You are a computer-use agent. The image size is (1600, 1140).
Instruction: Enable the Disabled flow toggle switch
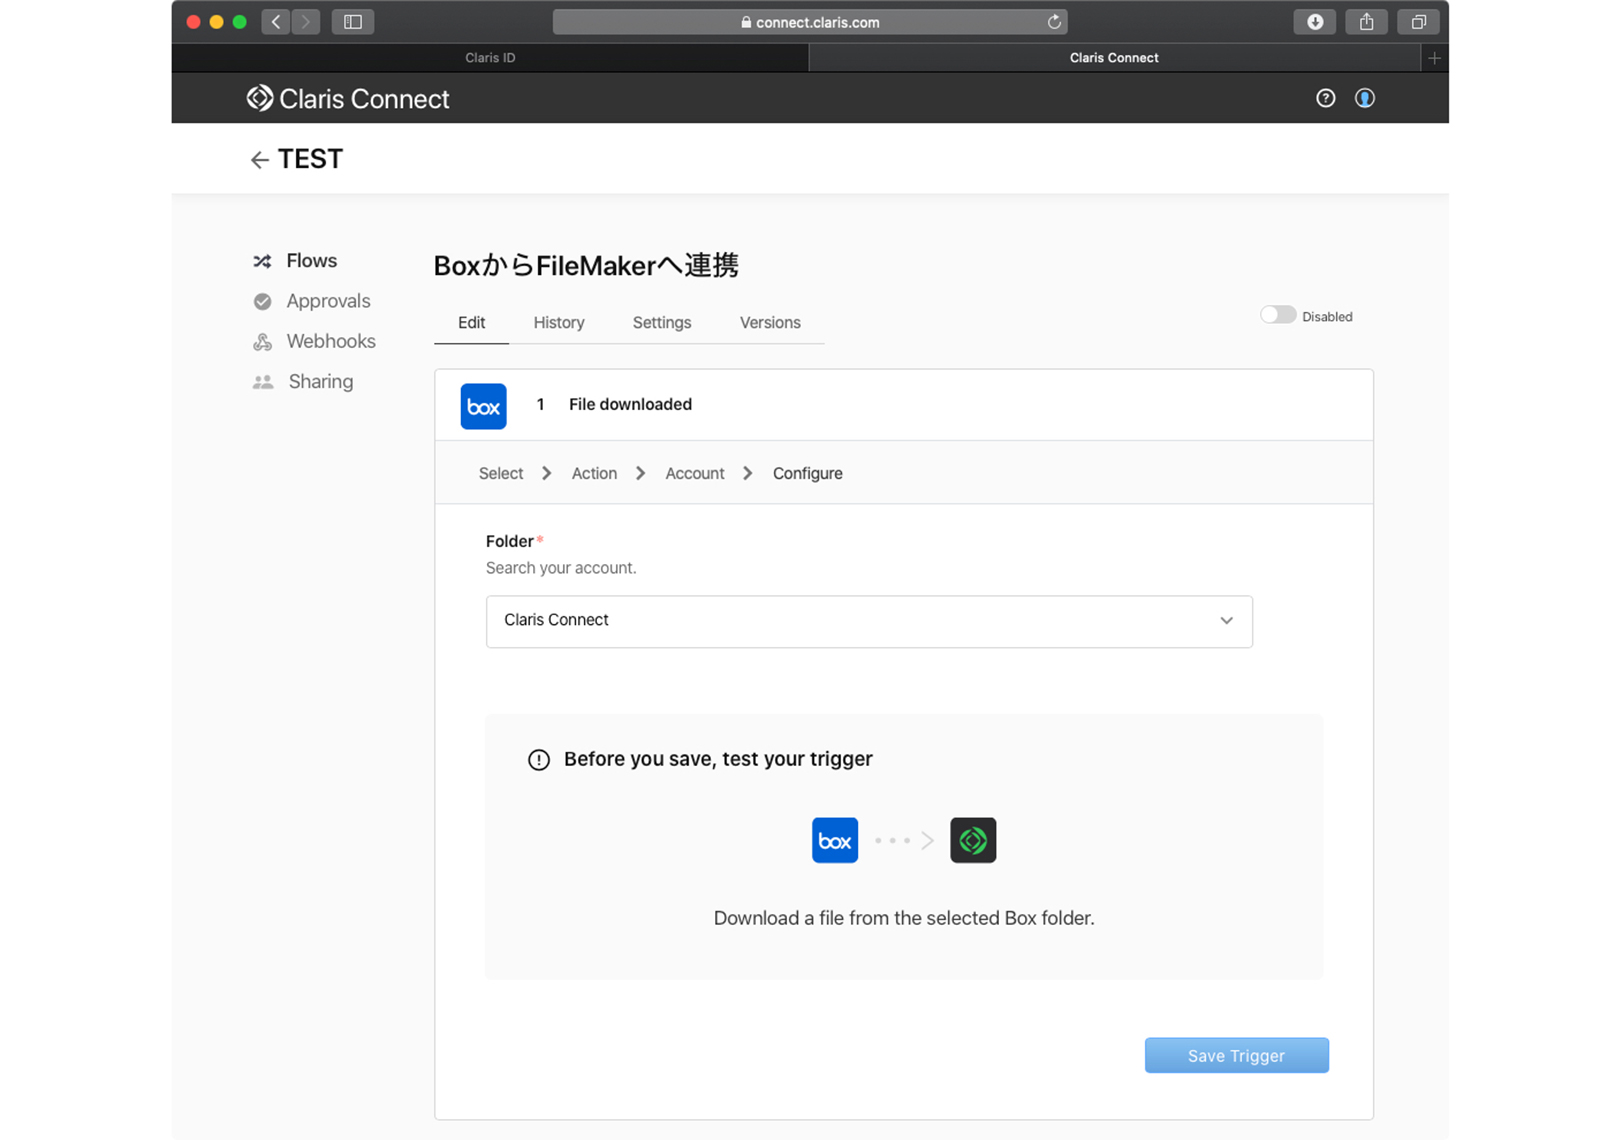tap(1277, 315)
